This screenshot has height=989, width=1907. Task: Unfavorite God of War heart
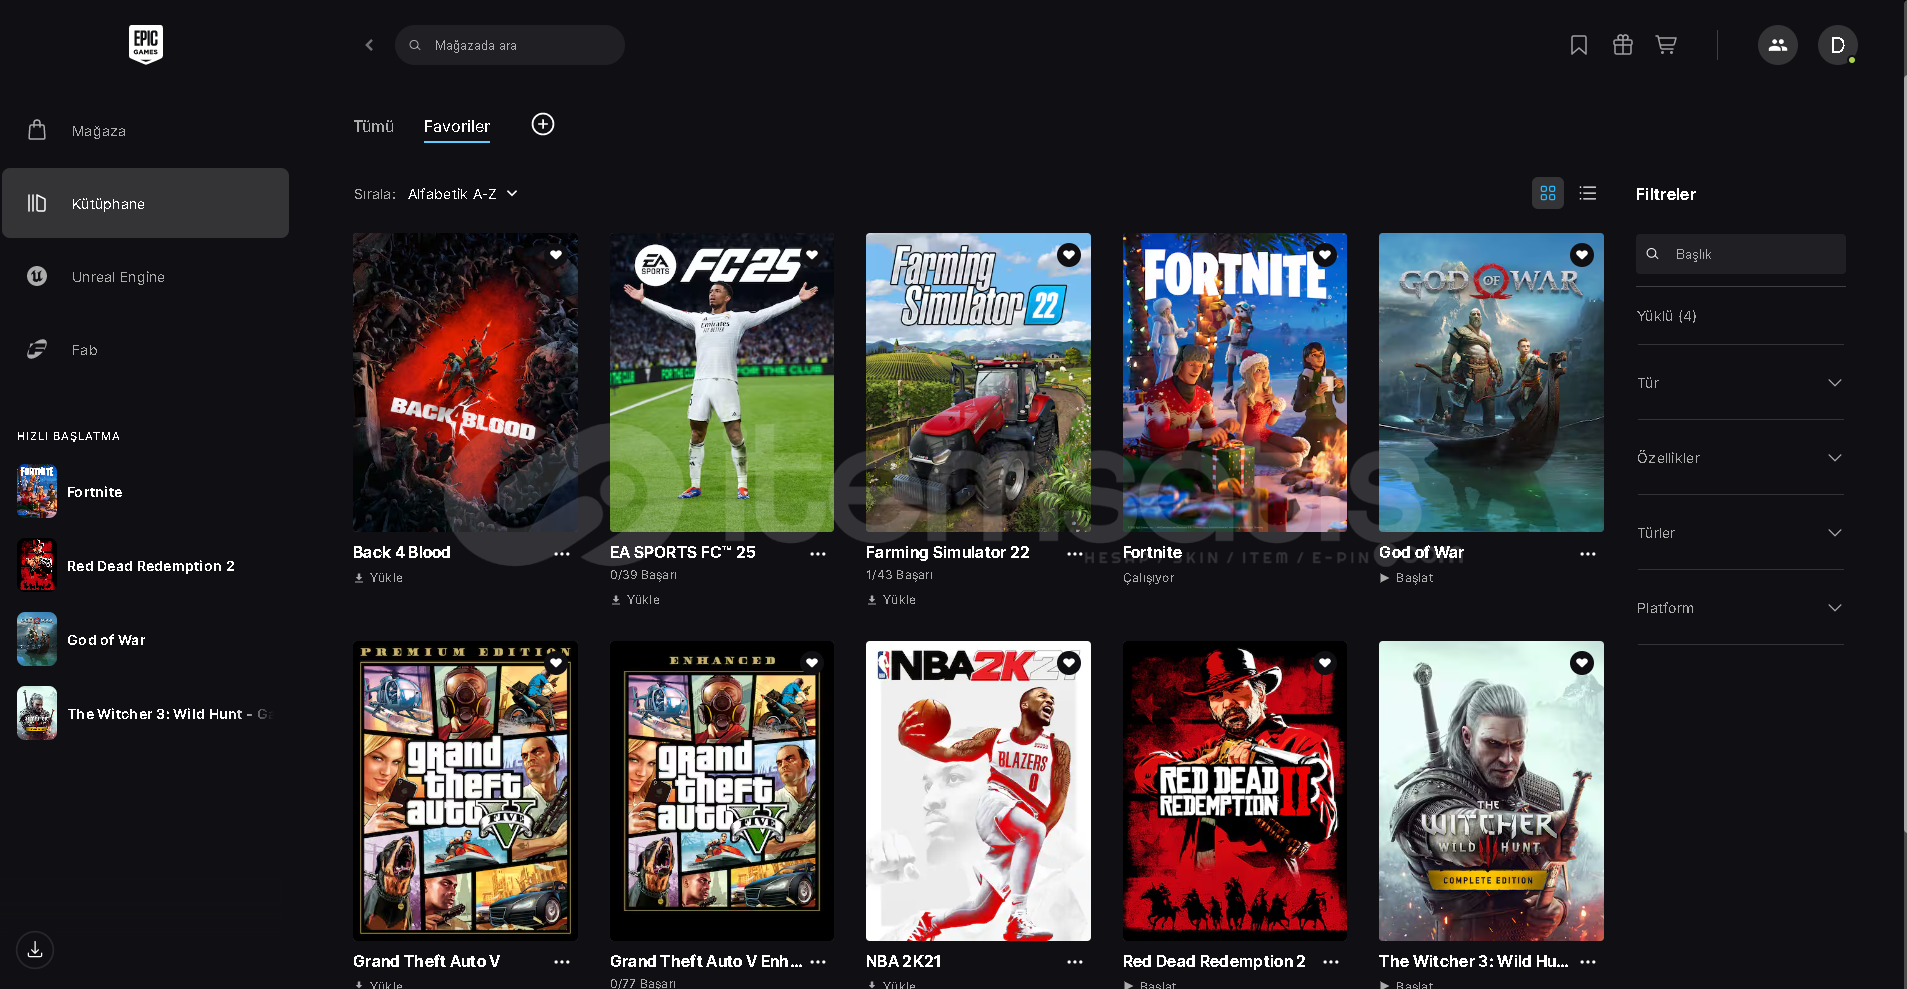1582,255
